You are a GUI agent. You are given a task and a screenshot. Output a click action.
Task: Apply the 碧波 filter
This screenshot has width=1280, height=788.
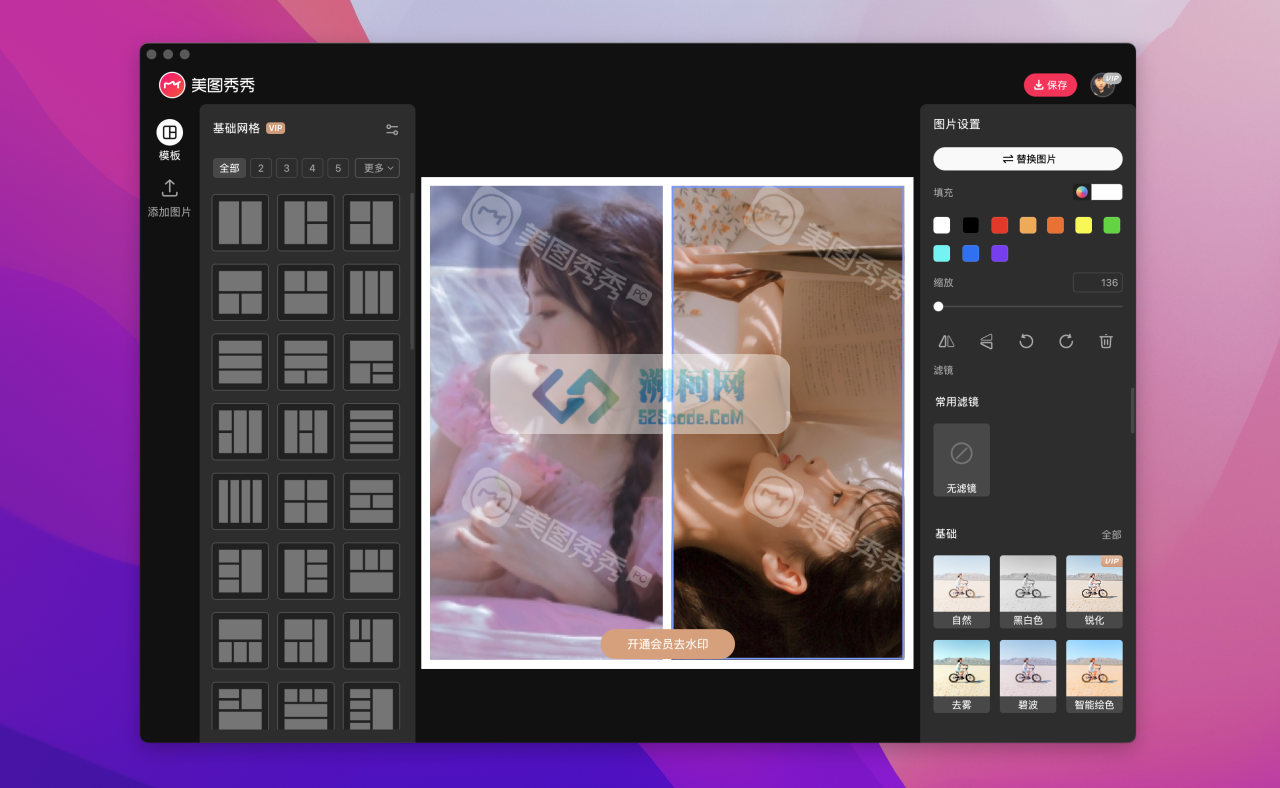(1028, 677)
